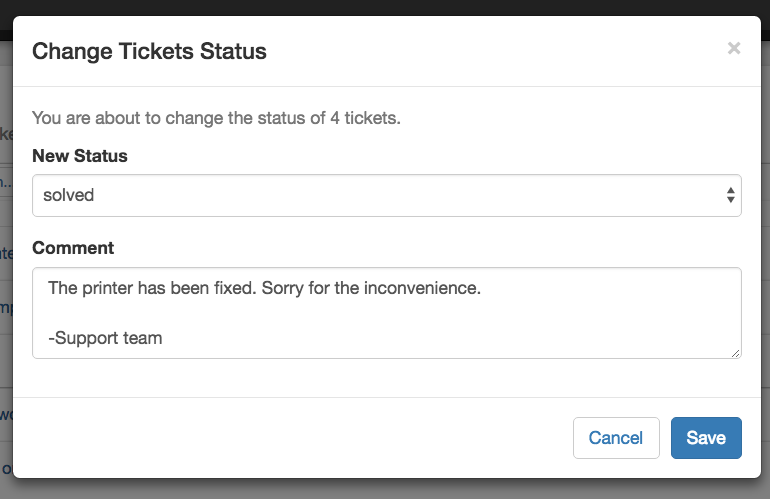Cancel the status change
770x499 pixels.
tap(615, 438)
